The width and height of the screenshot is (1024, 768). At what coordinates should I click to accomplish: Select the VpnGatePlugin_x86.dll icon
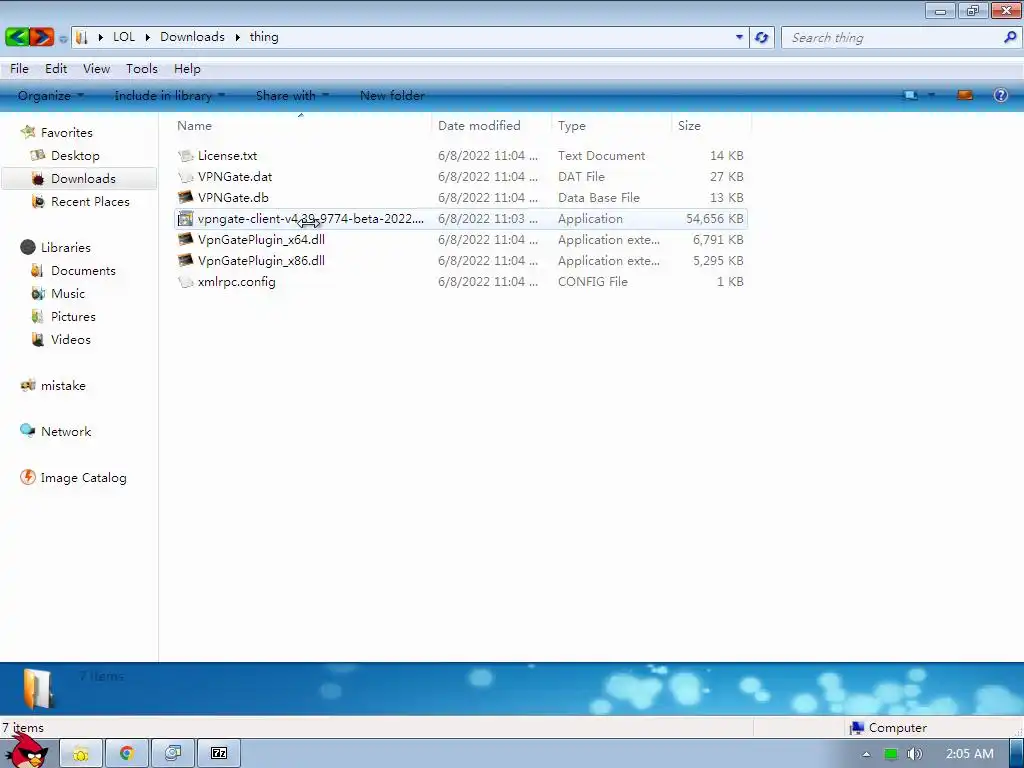(x=186, y=261)
